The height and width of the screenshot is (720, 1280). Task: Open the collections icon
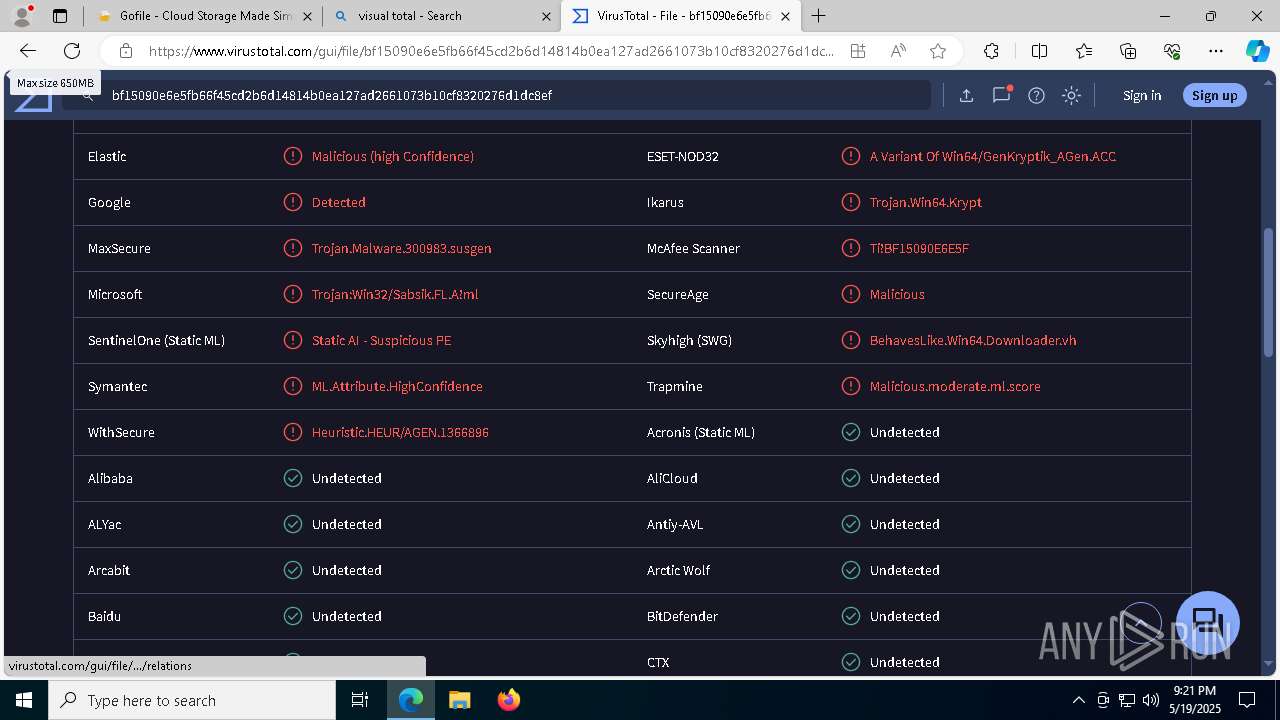(x=1128, y=51)
